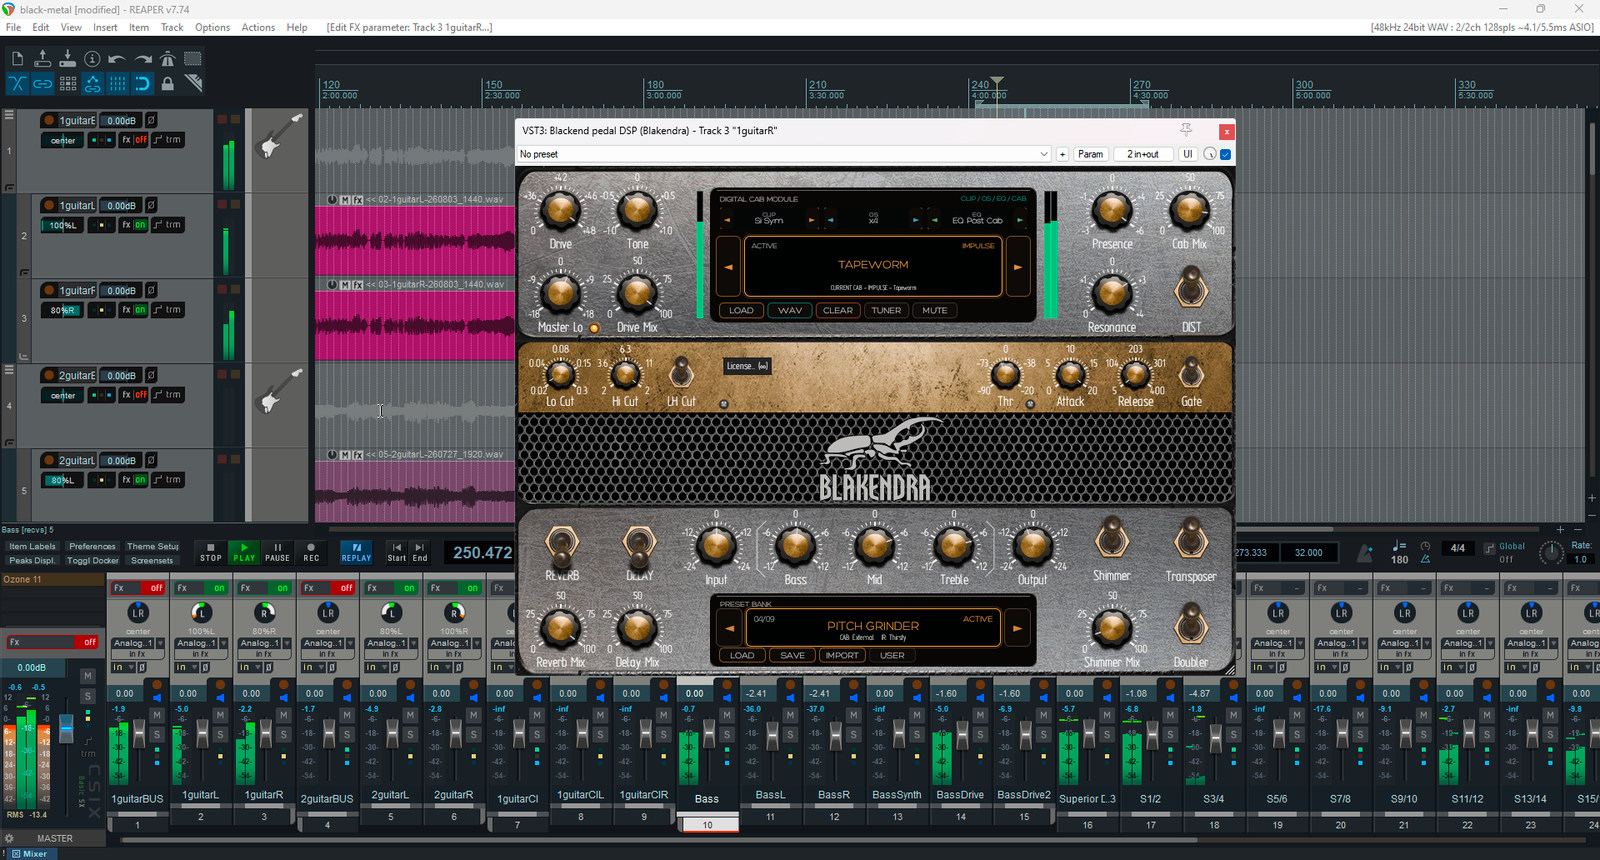The width and height of the screenshot is (1600, 860).
Task: Click phase invert icon on 1guitarR track
Action: 151,290
